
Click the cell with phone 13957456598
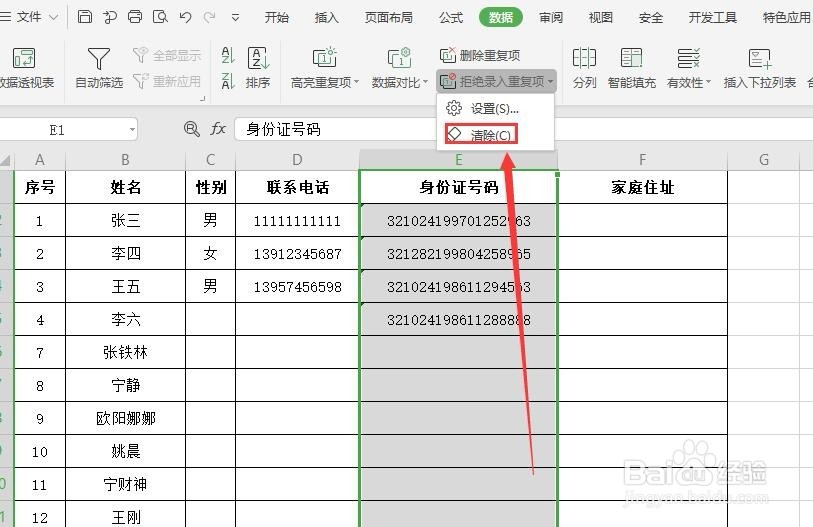297,286
